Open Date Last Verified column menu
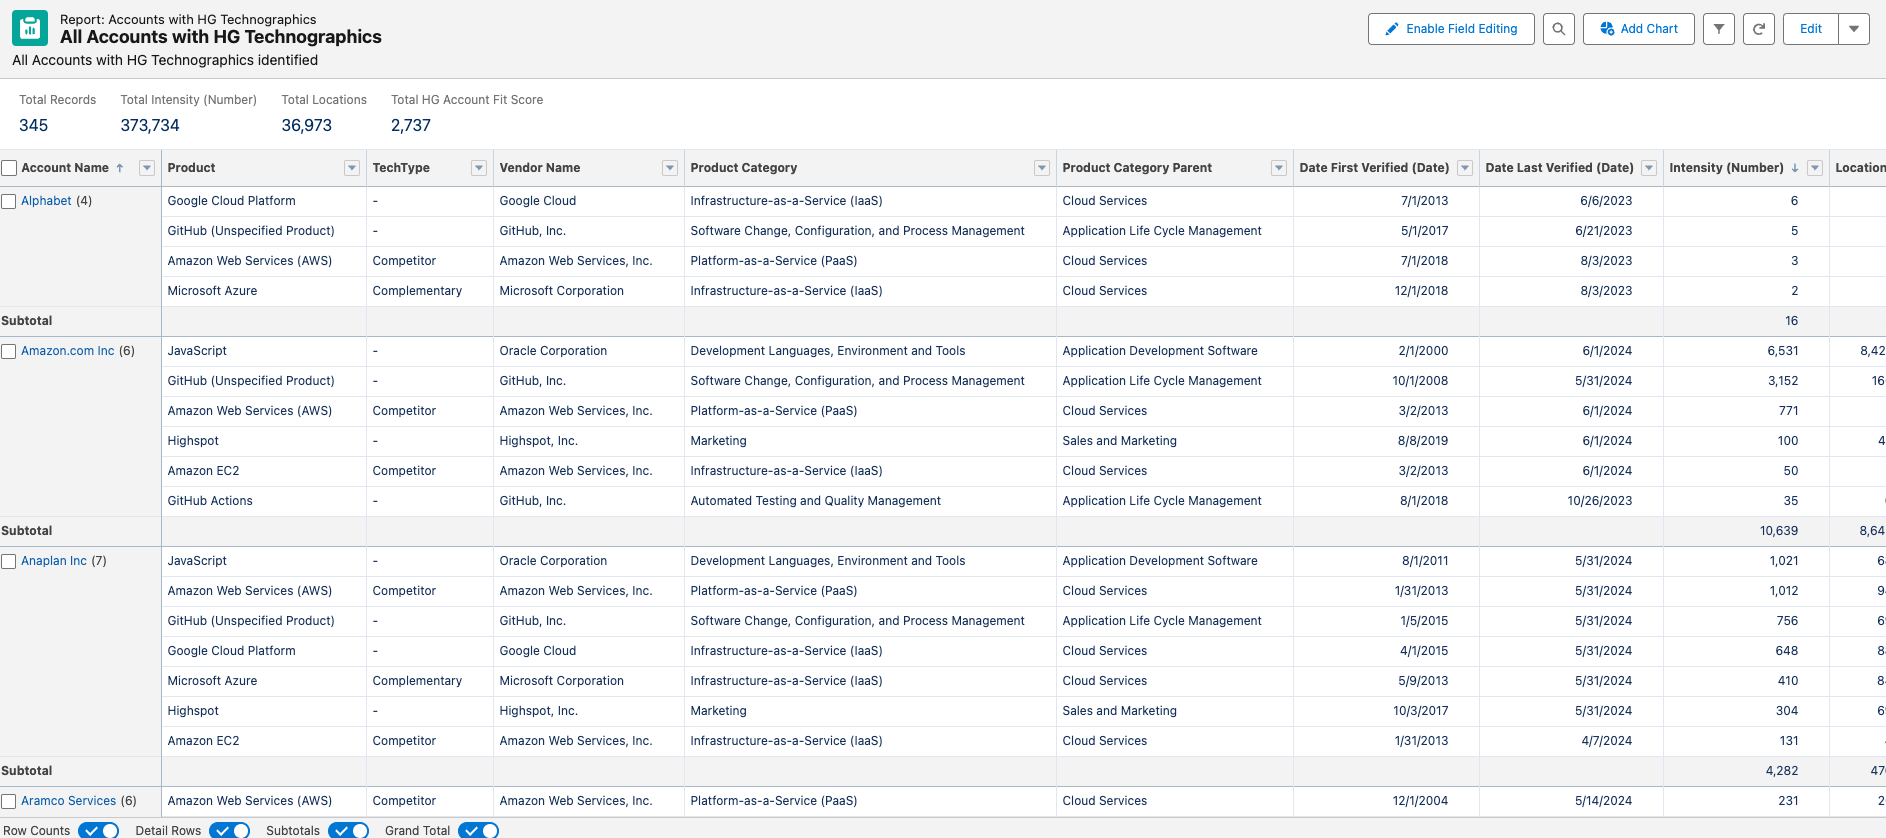 (1649, 168)
